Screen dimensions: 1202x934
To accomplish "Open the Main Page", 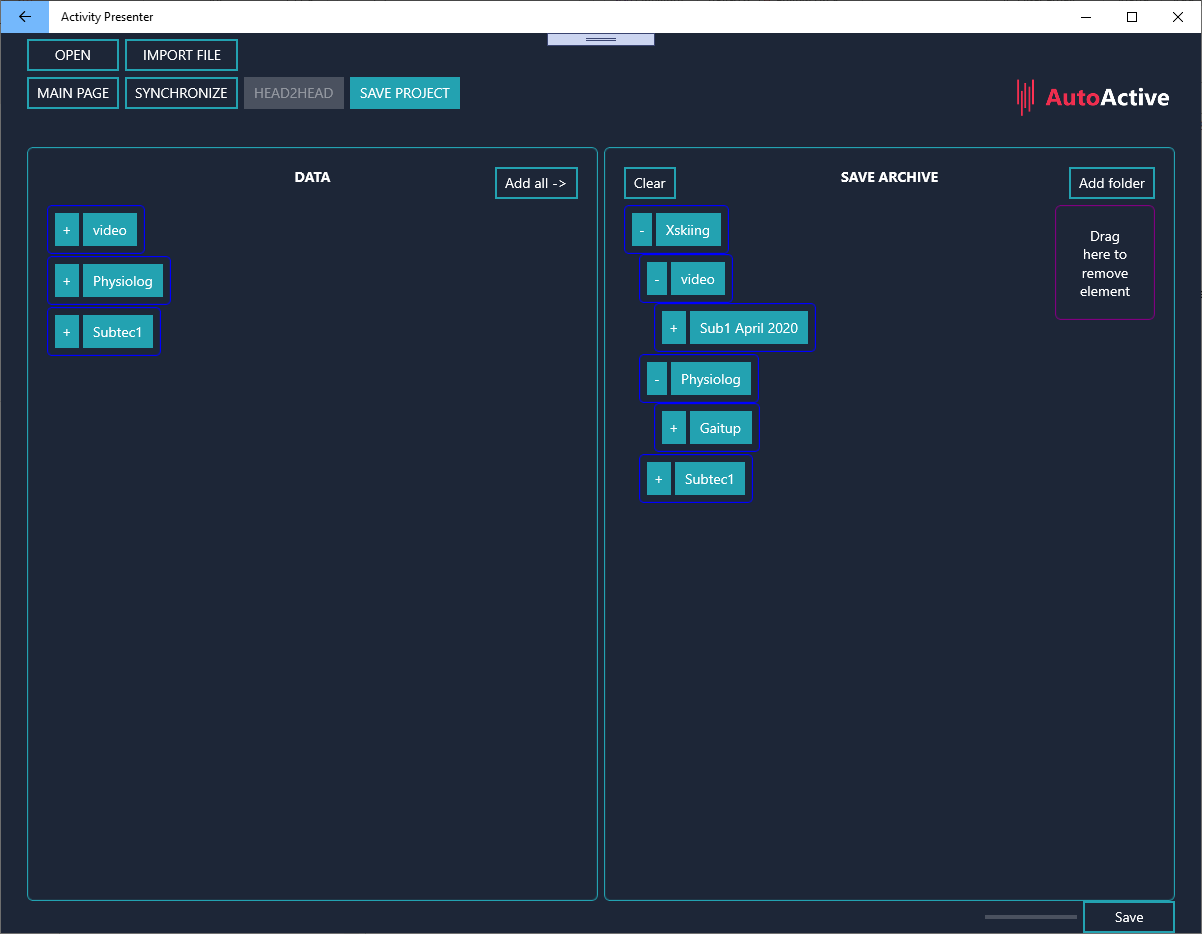I will (x=73, y=93).
